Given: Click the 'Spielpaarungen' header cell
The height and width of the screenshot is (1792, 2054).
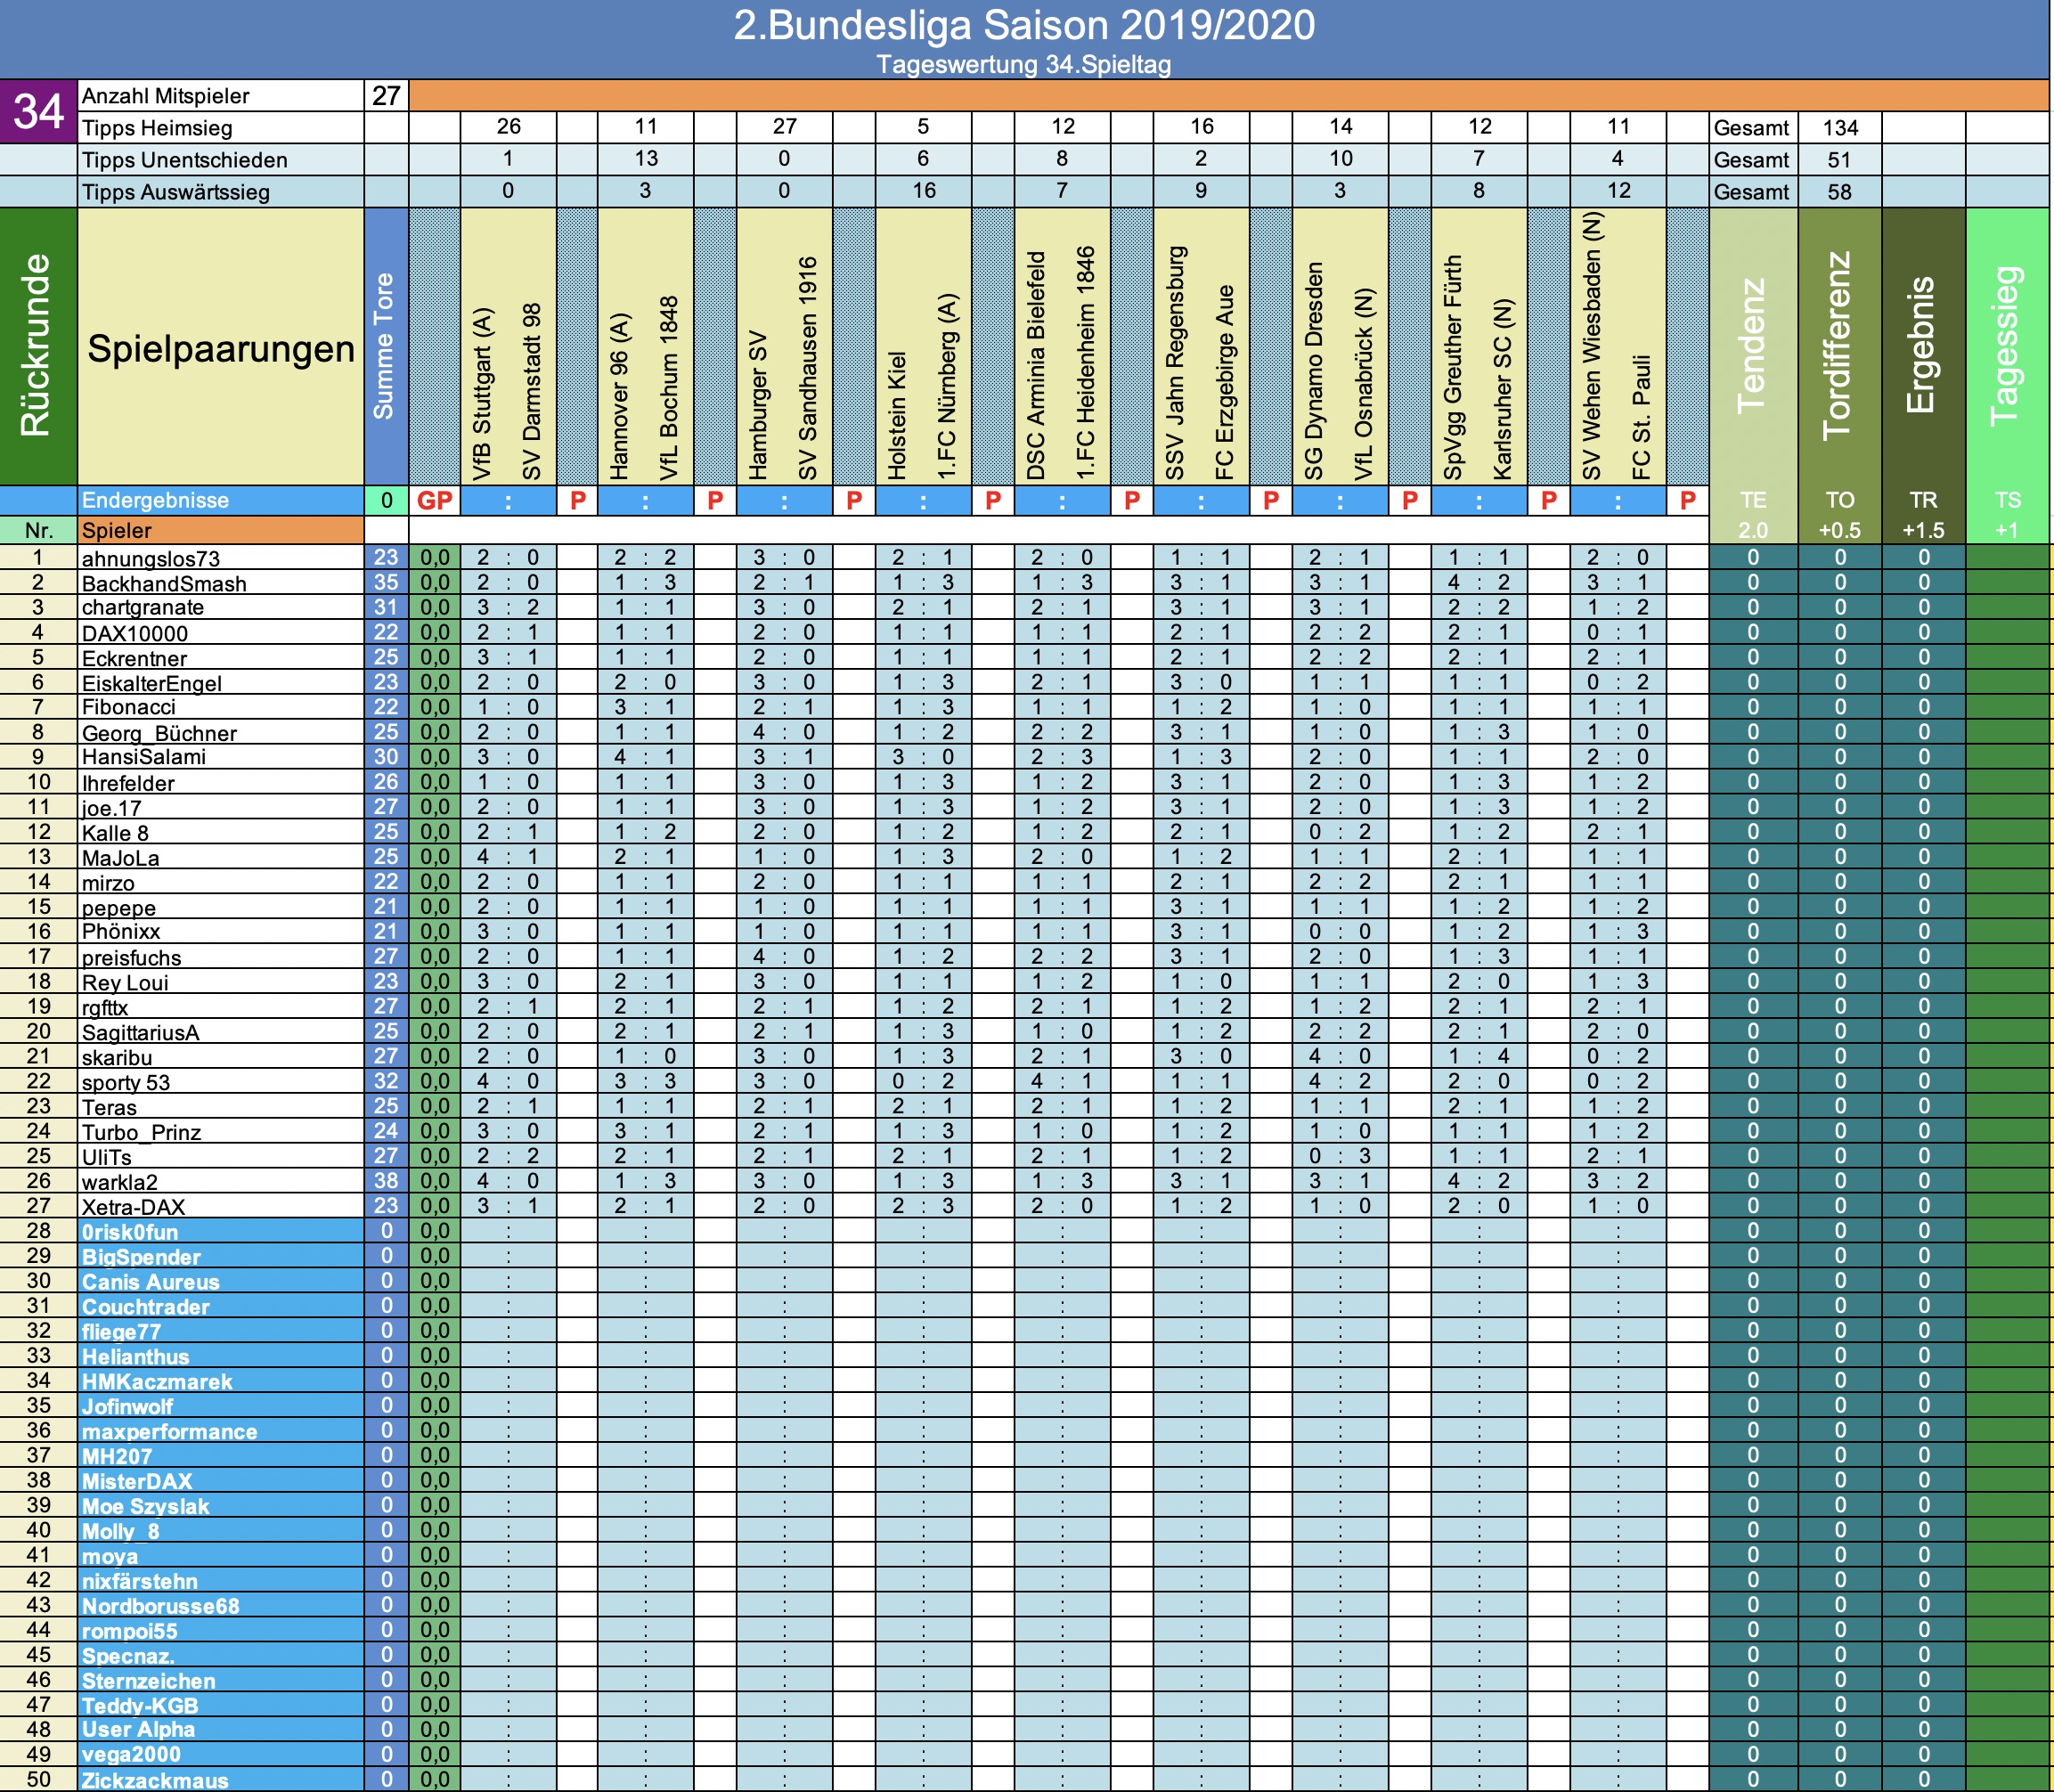Looking at the screenshot, I should click(221, 347).
